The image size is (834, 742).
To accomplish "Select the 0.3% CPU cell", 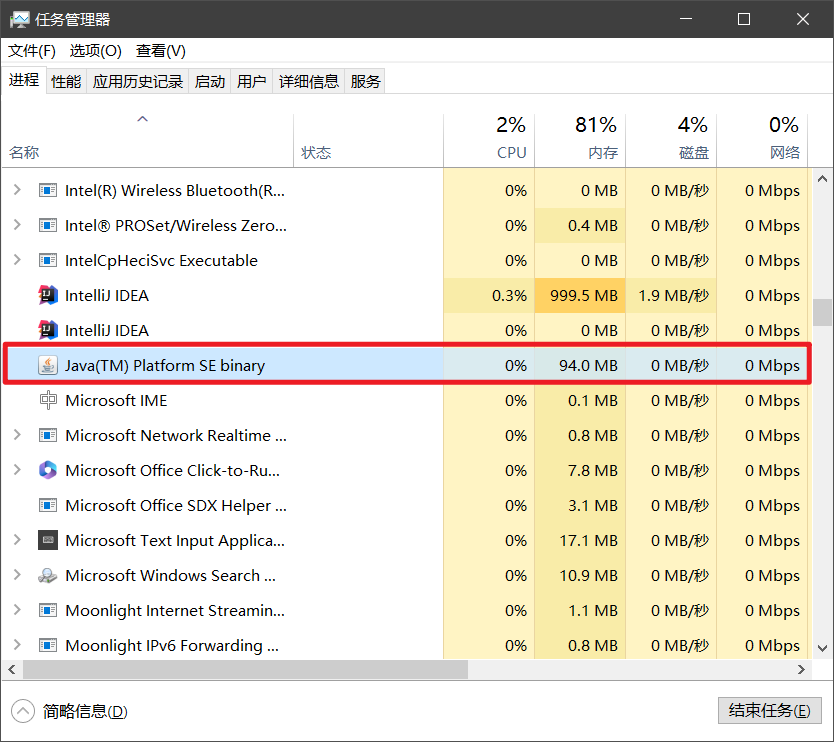I will point(489,295).
